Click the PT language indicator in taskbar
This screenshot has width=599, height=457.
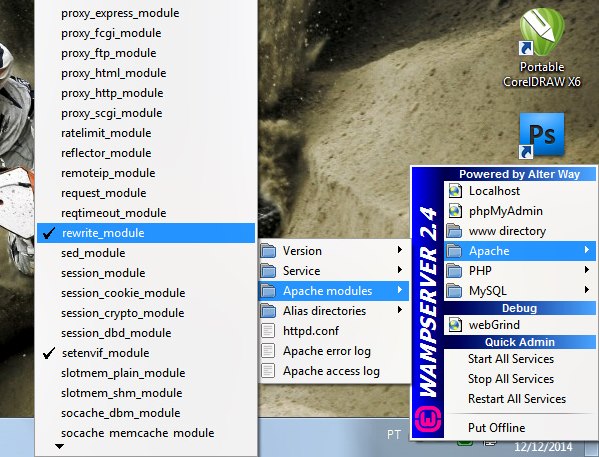(x=393, y=434)
